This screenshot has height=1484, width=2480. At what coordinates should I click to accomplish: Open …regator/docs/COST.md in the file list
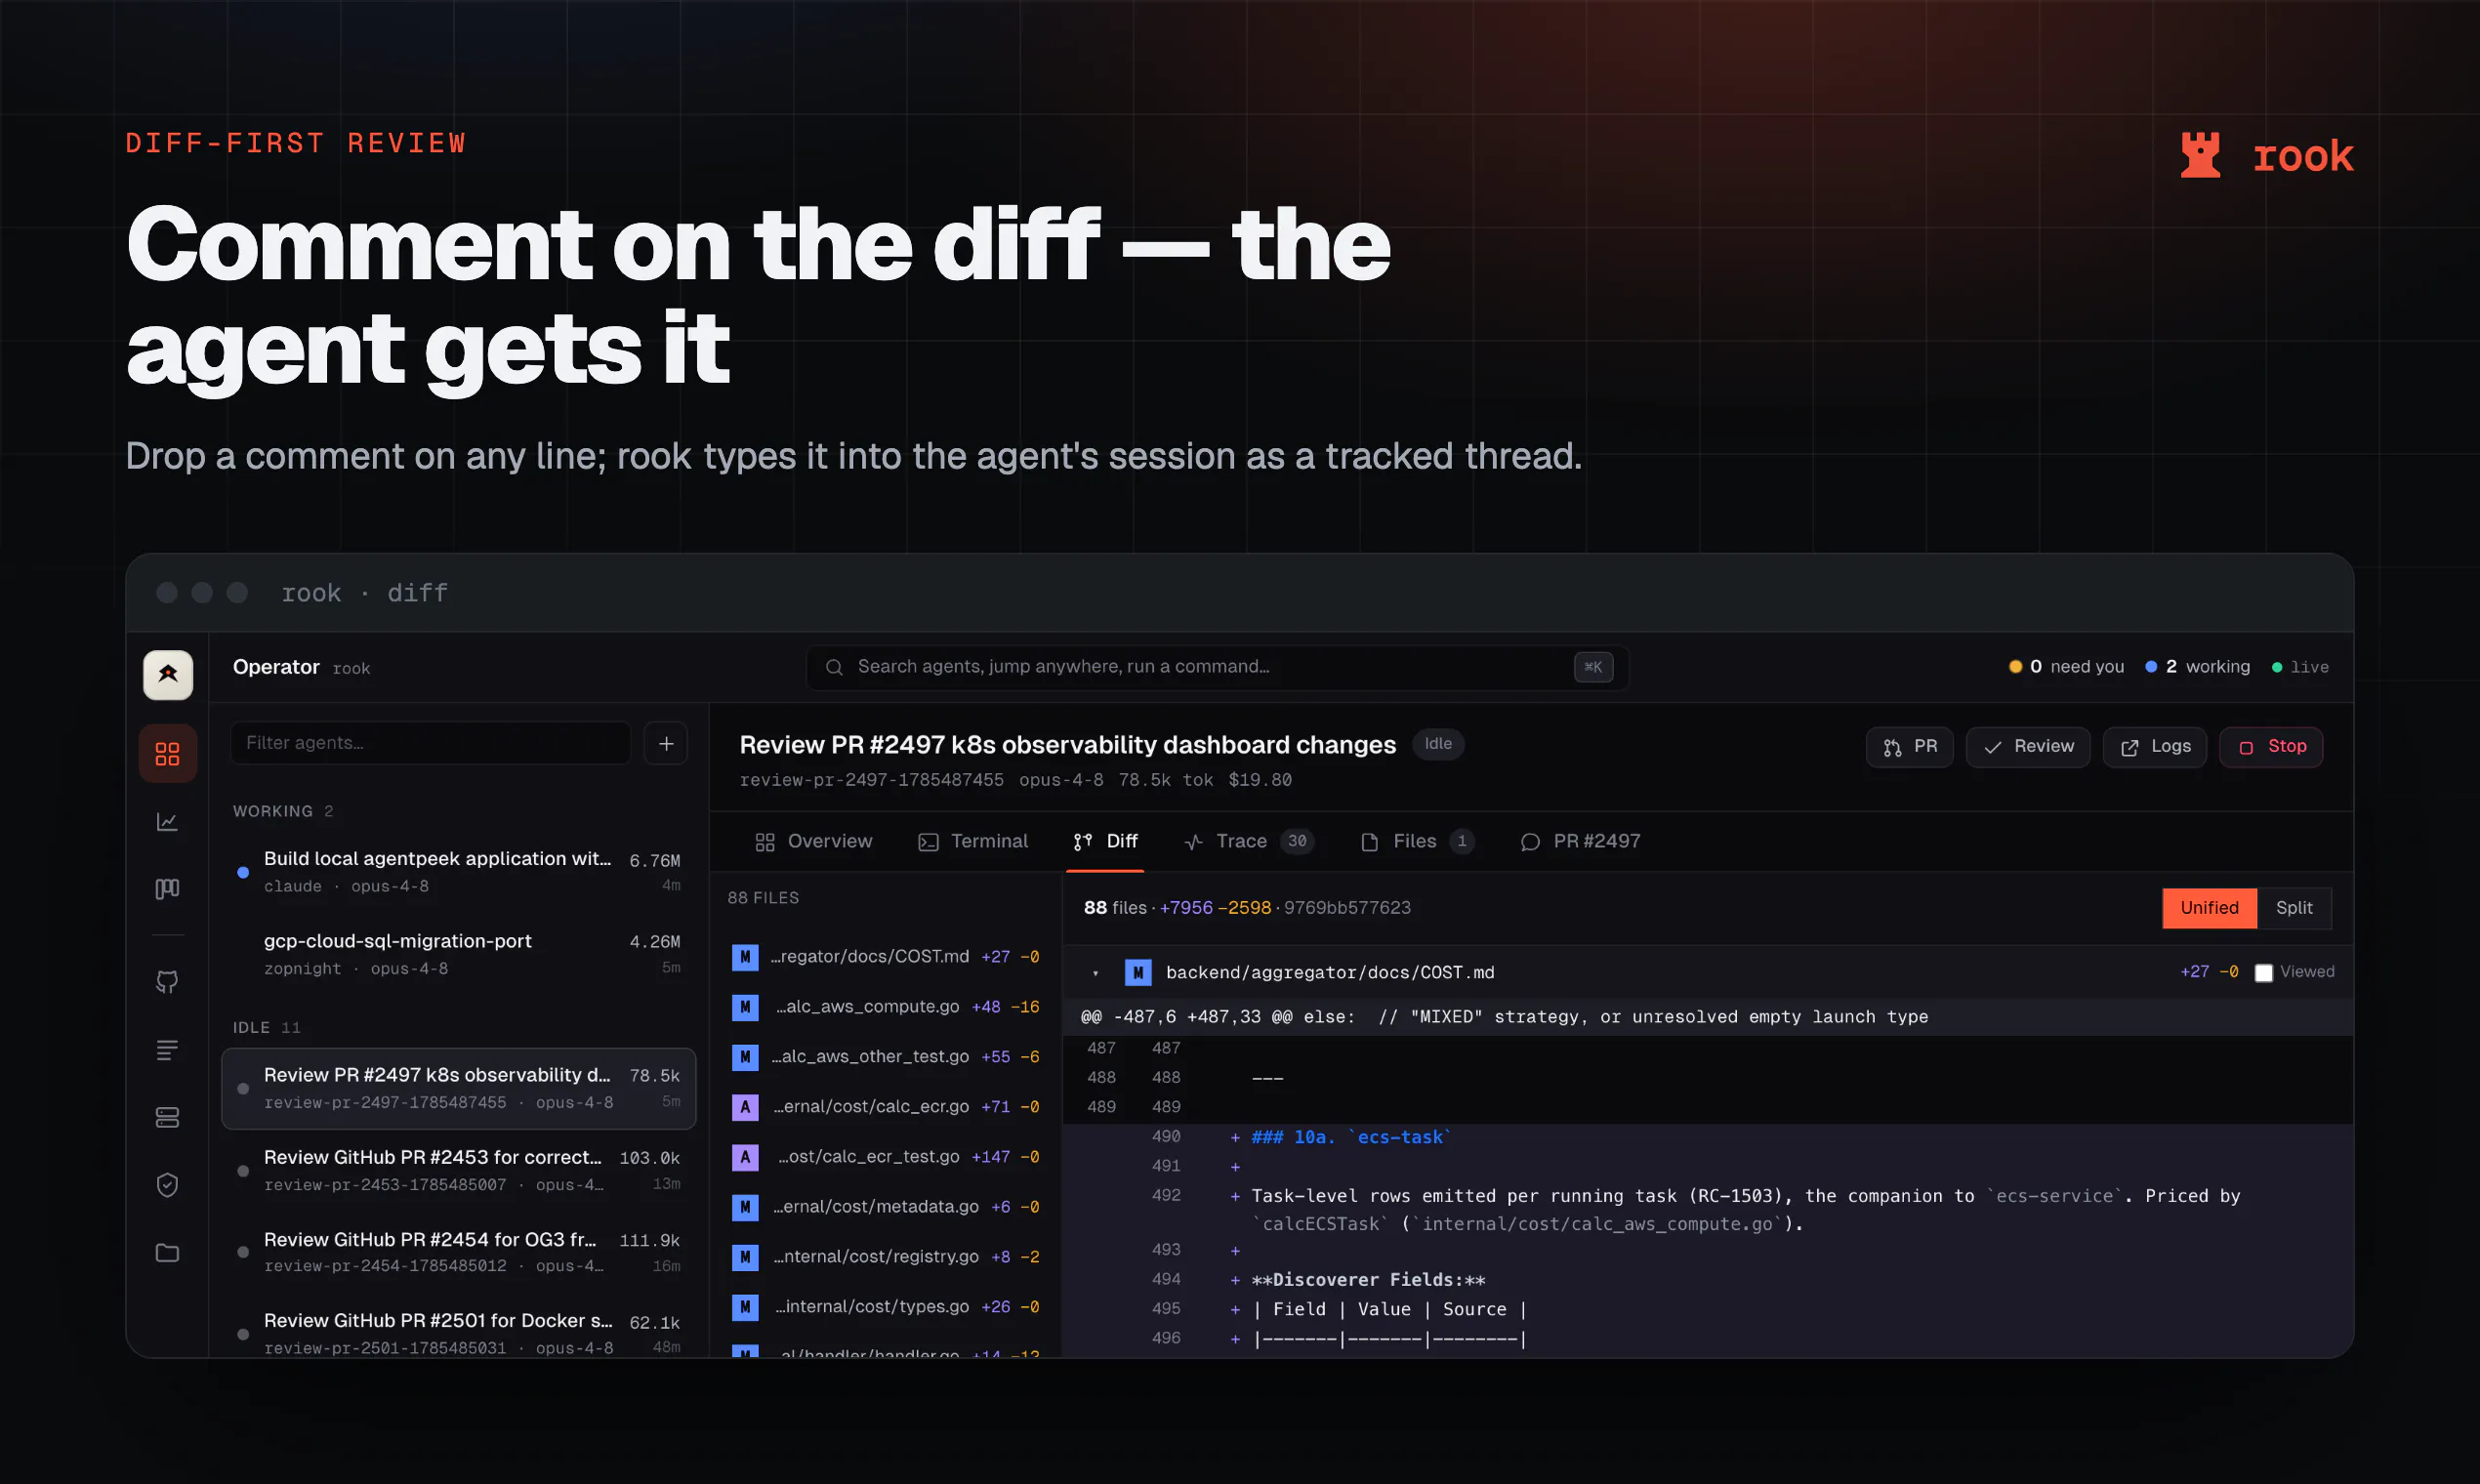coord(886,957)
